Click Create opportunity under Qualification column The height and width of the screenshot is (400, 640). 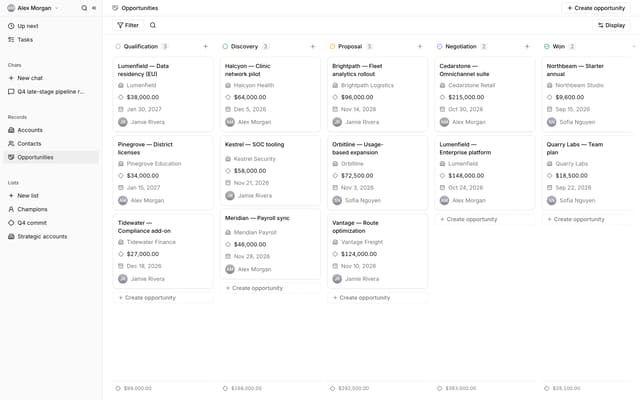tap(163, 298)
